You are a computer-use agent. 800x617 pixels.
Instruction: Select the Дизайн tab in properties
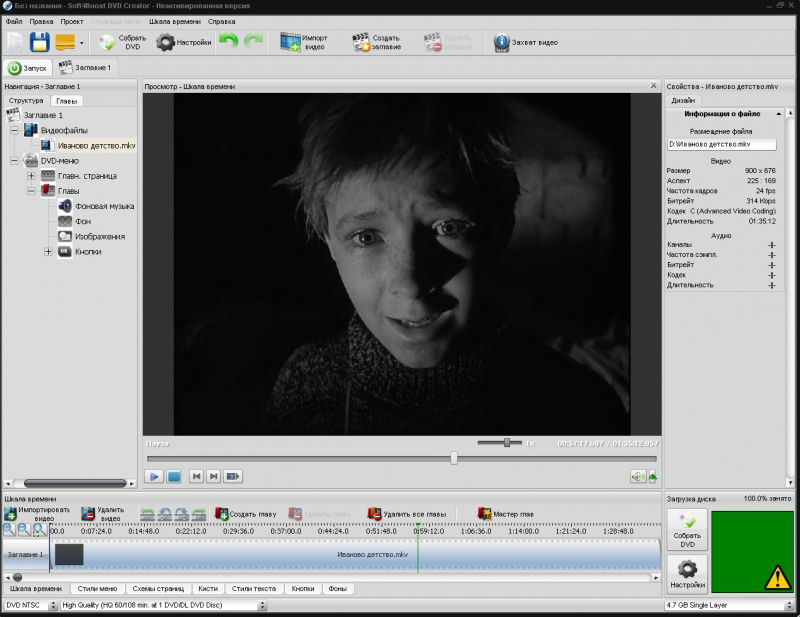click(683, 101)
